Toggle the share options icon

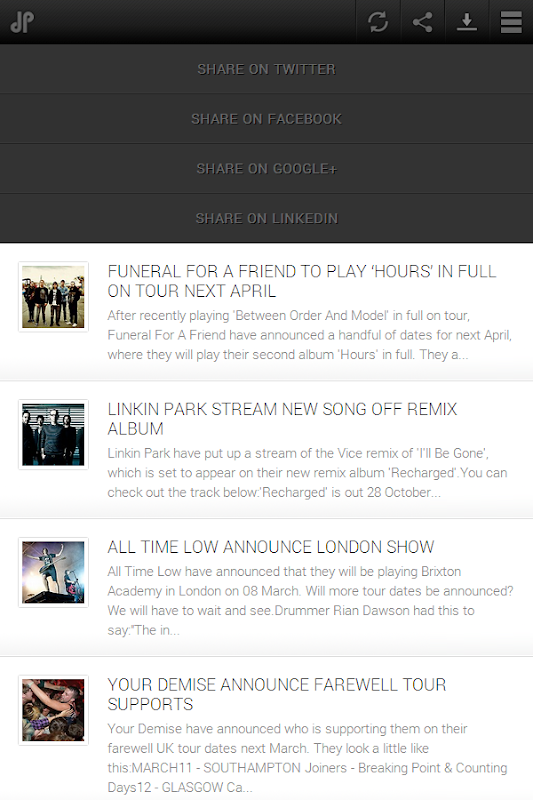pyautogui.click(x=422, y=22)
